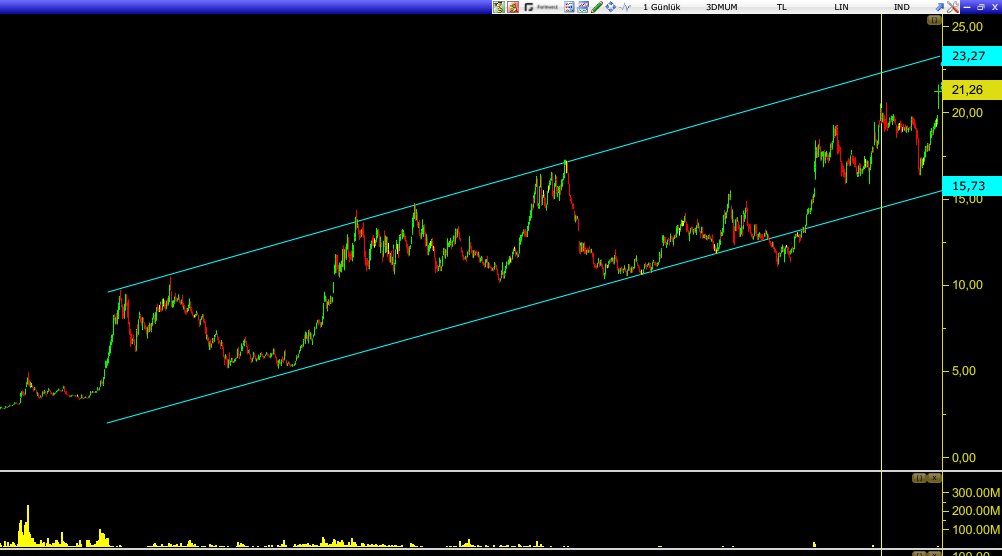
Task: Click the red money toolbar icon
Action: pos(513,7)
